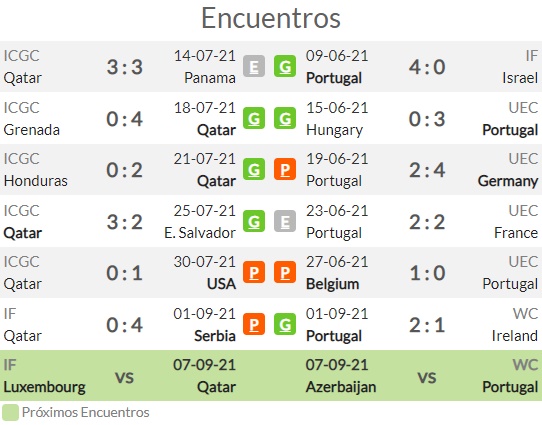Screen dimensions: 542x425
Task: Click the Serbia team name
Action: [x=215, y=336]
